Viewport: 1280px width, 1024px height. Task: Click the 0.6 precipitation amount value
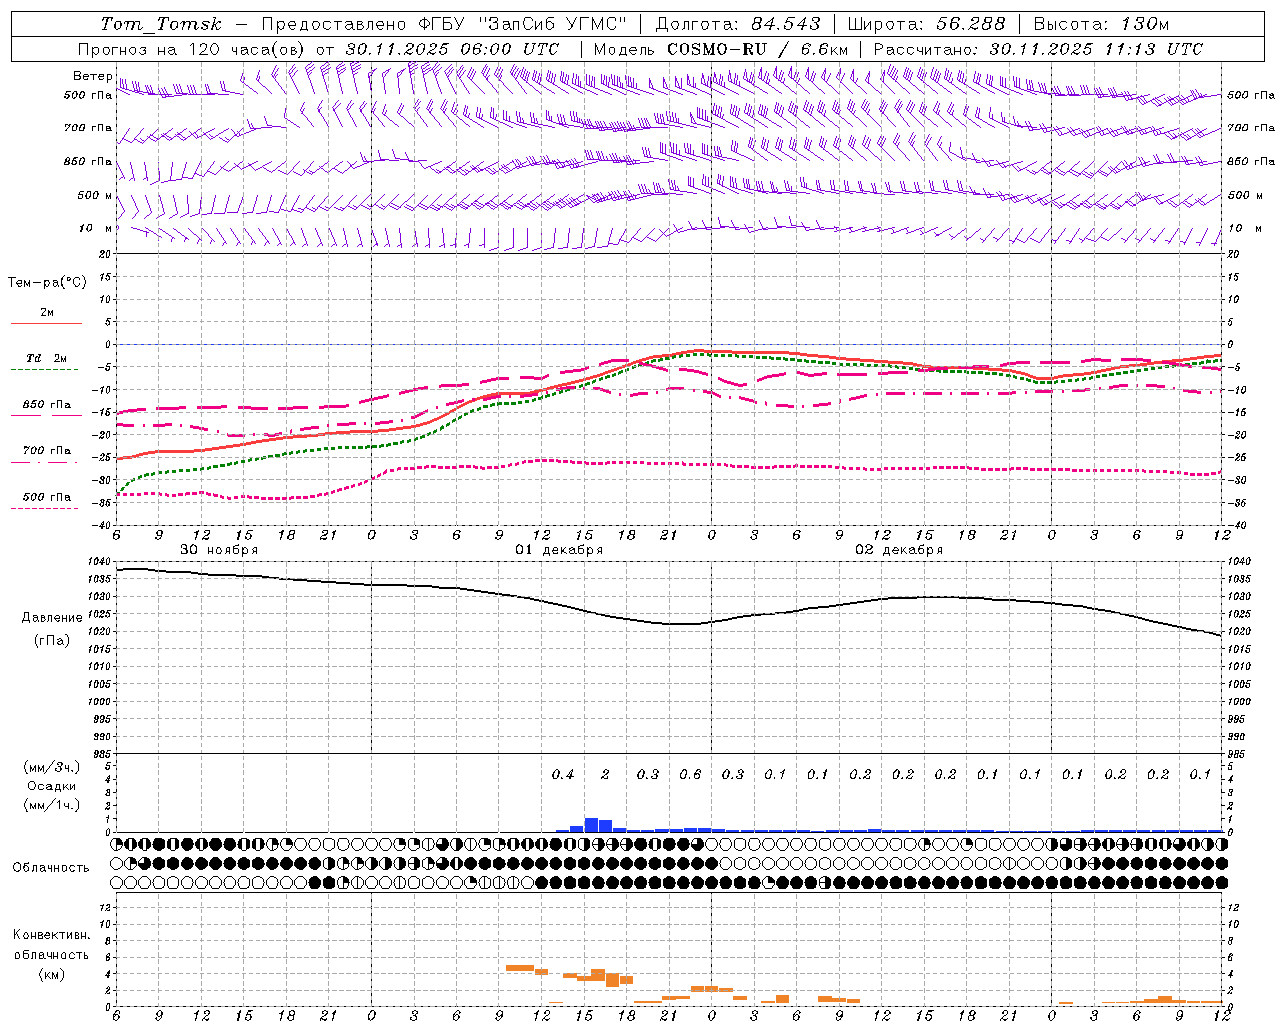690,774
